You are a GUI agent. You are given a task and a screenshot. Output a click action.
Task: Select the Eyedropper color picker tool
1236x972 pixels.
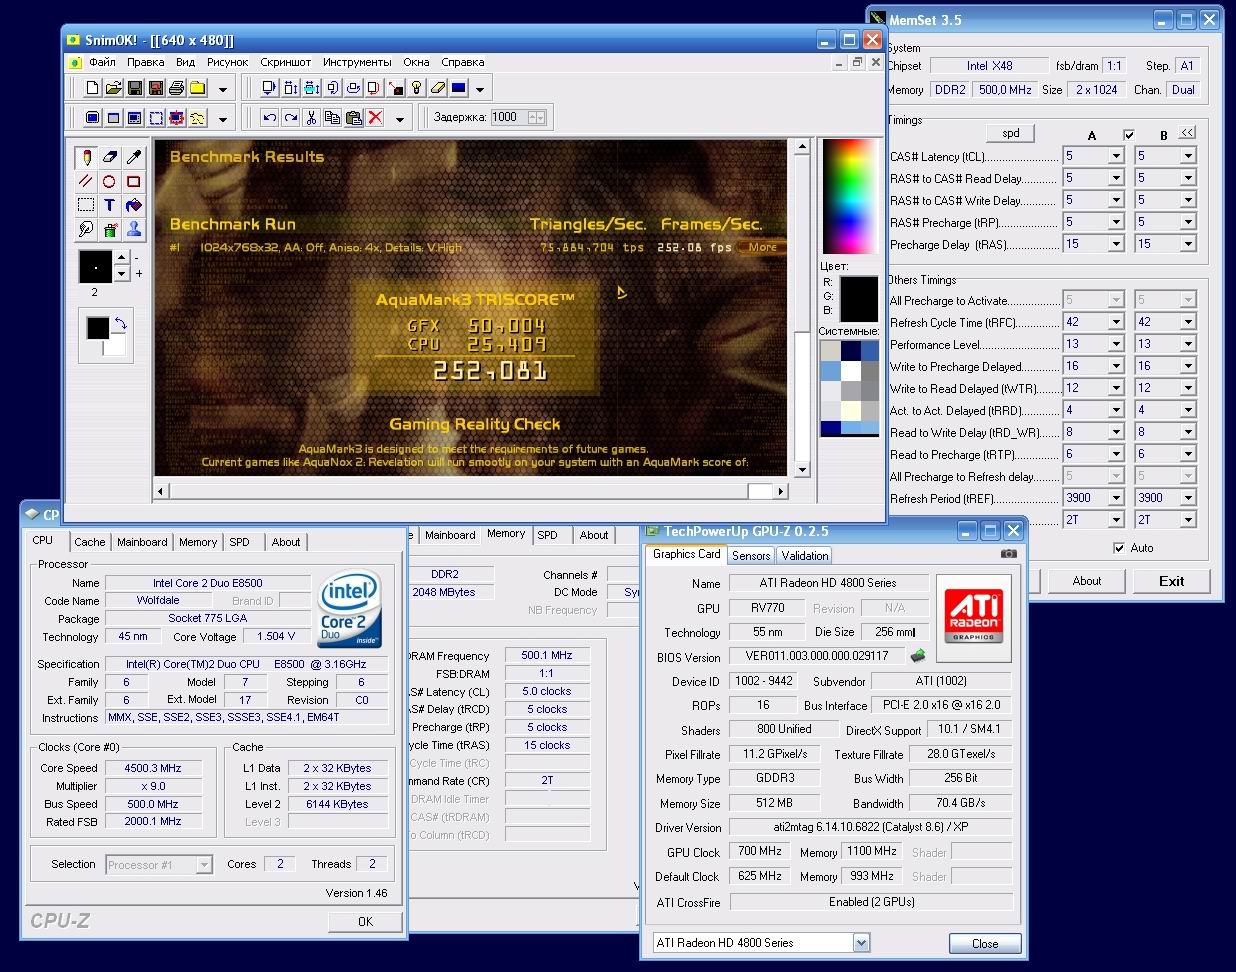(x=134, y=157)
